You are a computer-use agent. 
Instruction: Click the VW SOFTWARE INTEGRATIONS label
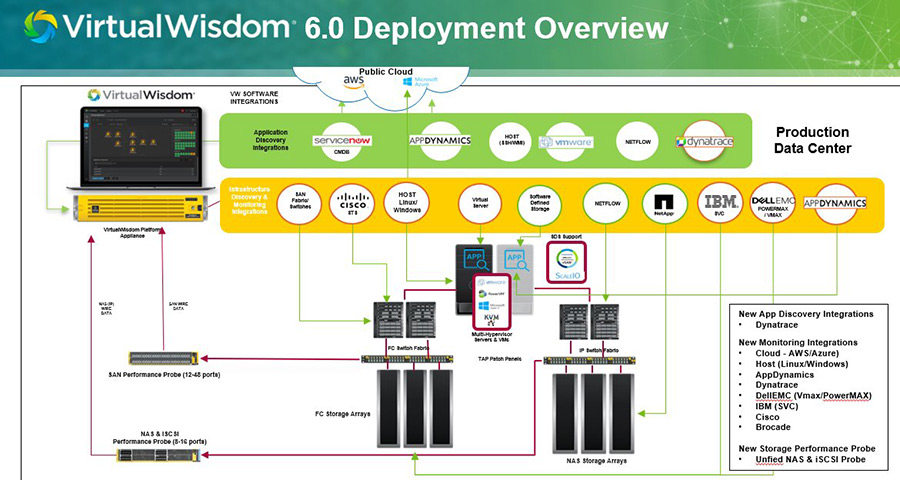254,98
